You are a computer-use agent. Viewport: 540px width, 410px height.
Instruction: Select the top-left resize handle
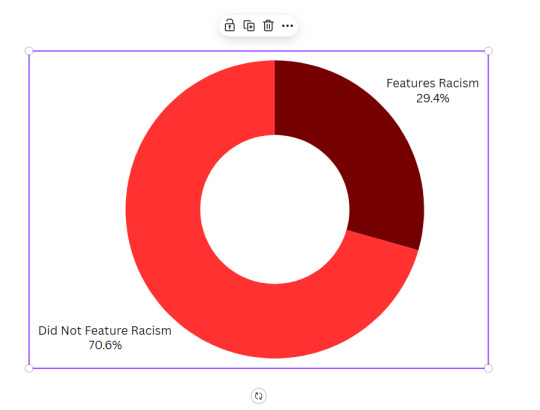coord(29,51)
